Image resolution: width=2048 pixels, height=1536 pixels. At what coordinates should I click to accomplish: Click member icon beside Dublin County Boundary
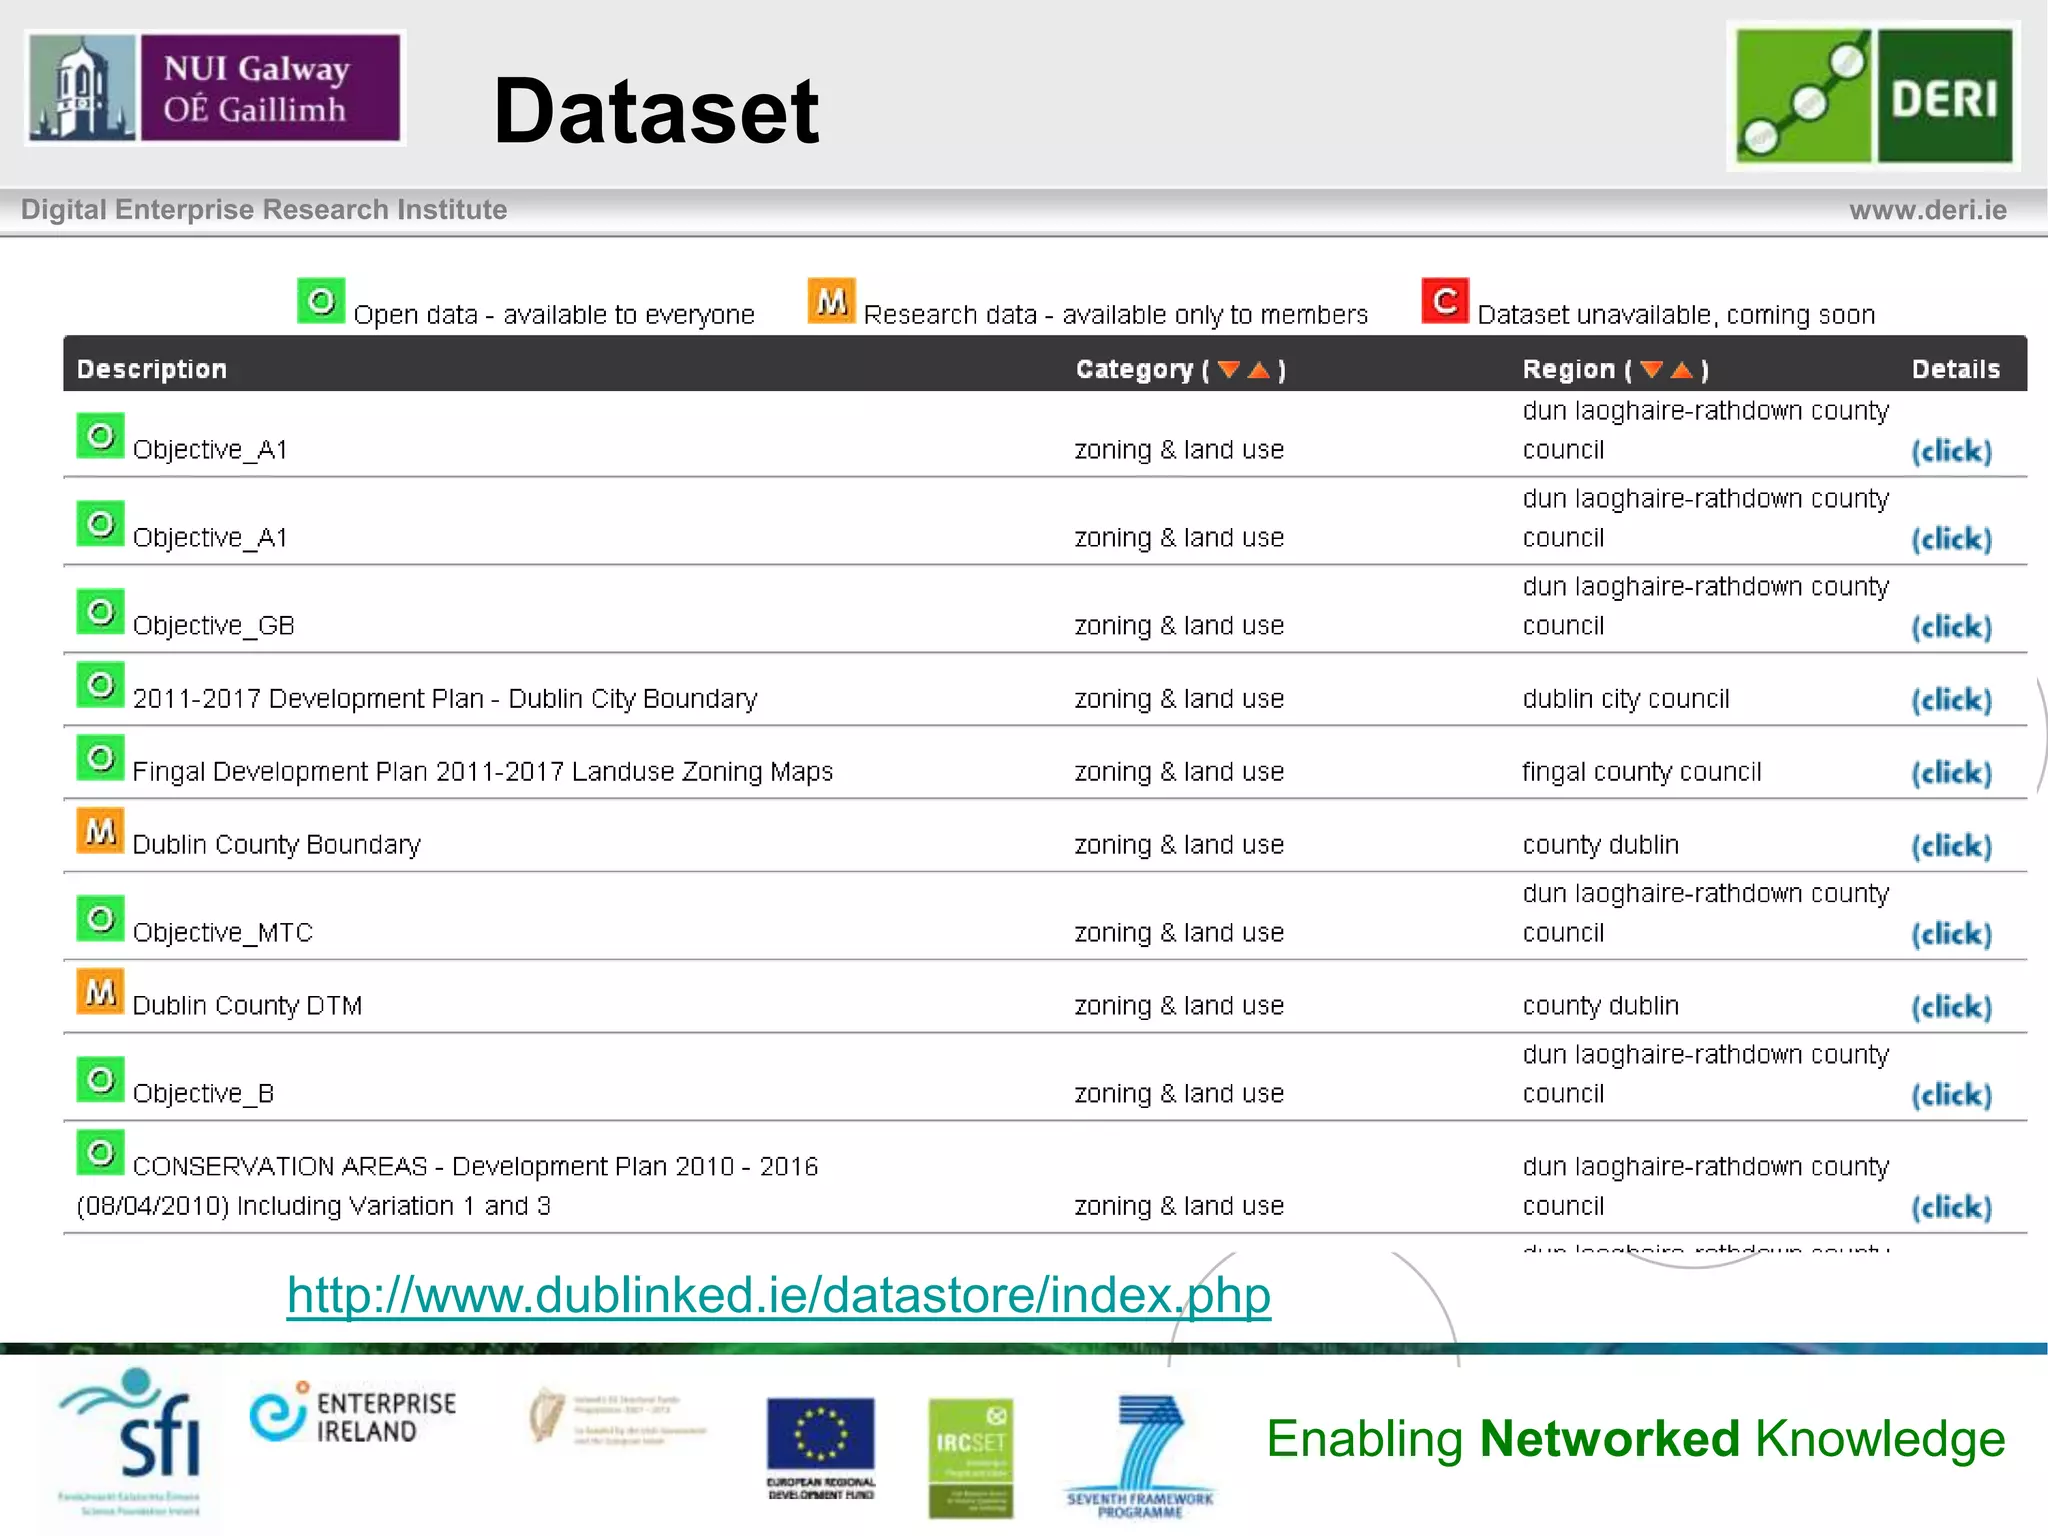click(x=101, y=831)
